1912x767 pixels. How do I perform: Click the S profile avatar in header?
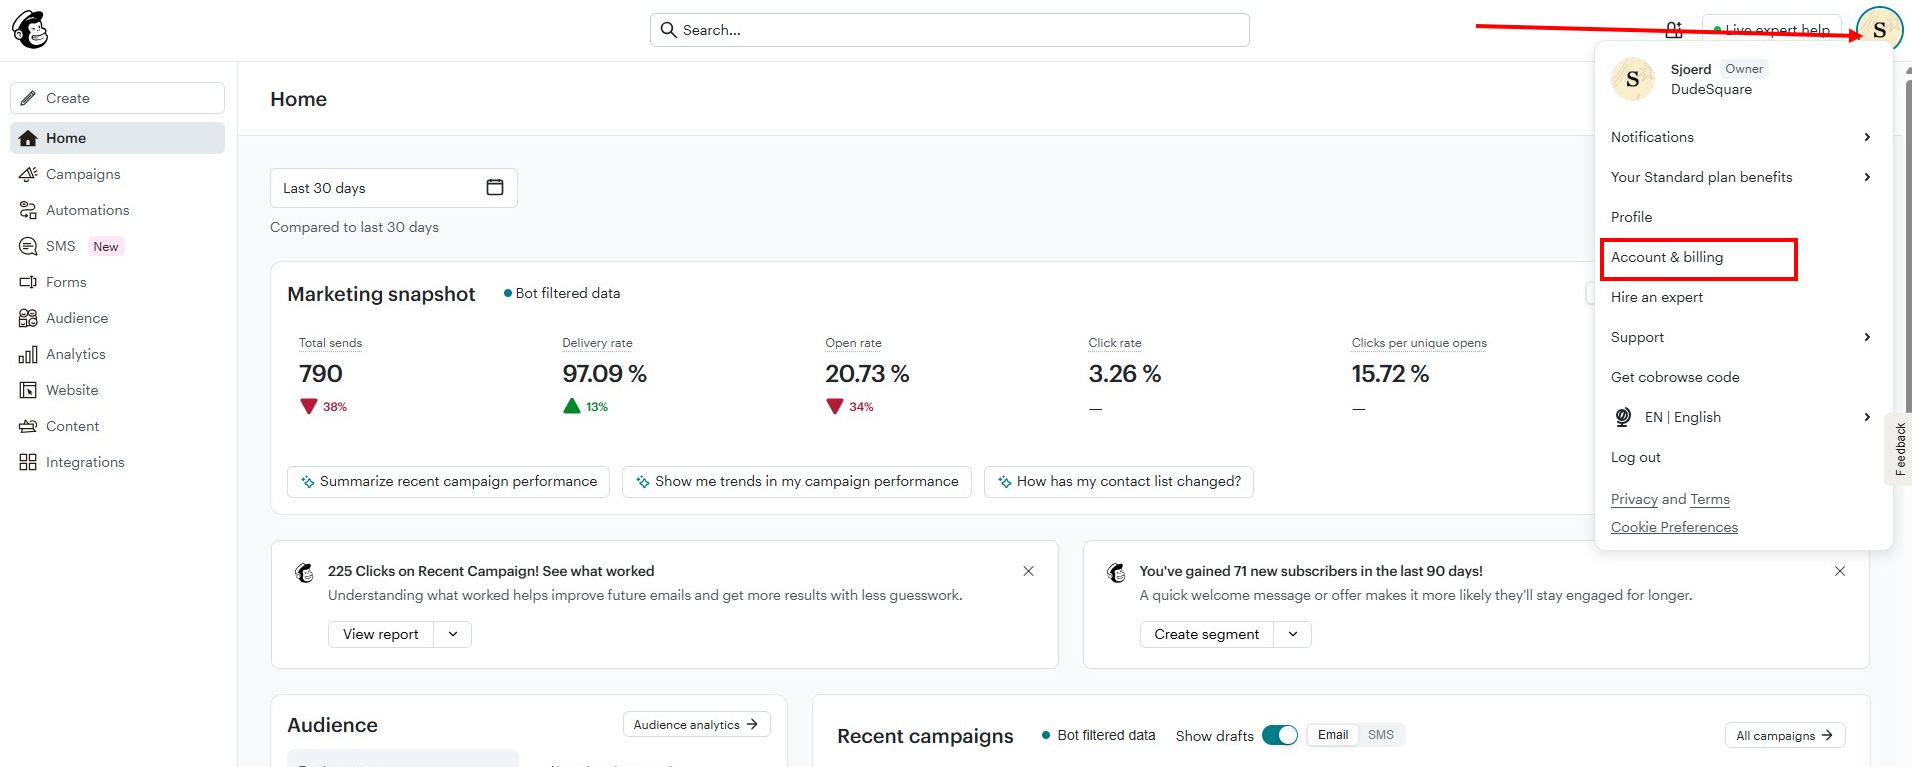[1879, 29]
